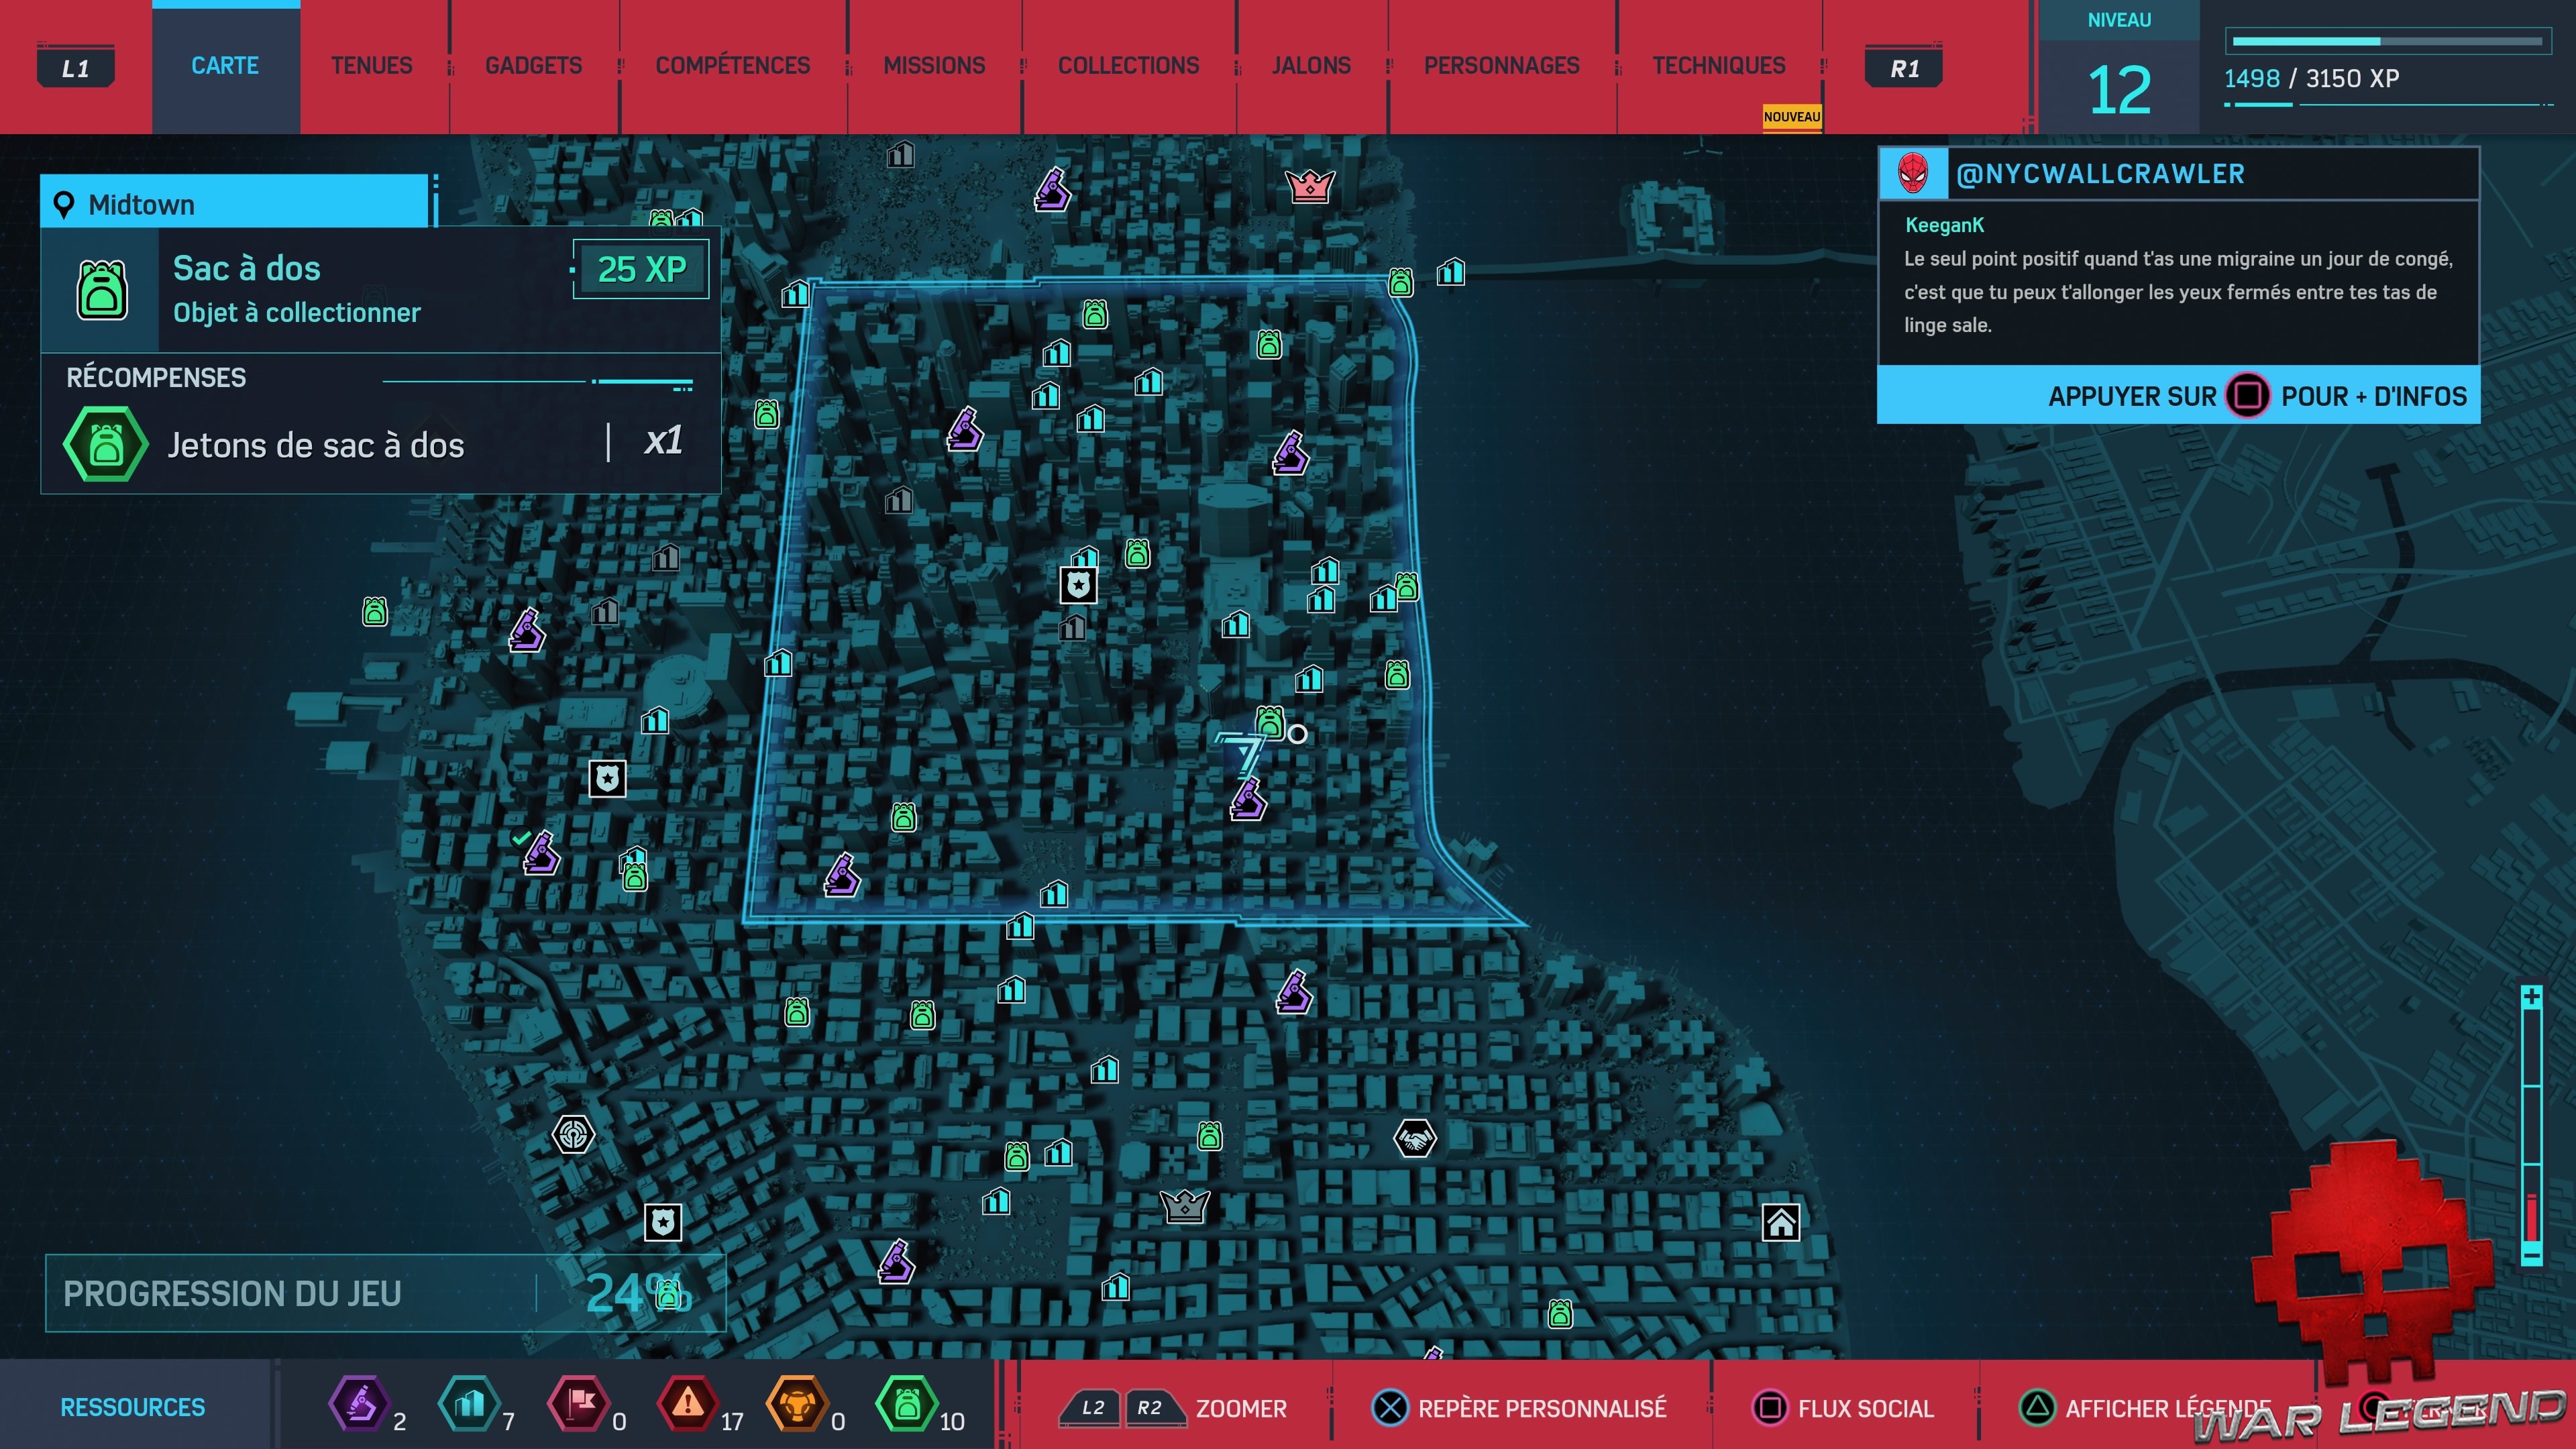
Task: Click Spider-Man avatar in social feed
Action: click(x=1913, y=174)
